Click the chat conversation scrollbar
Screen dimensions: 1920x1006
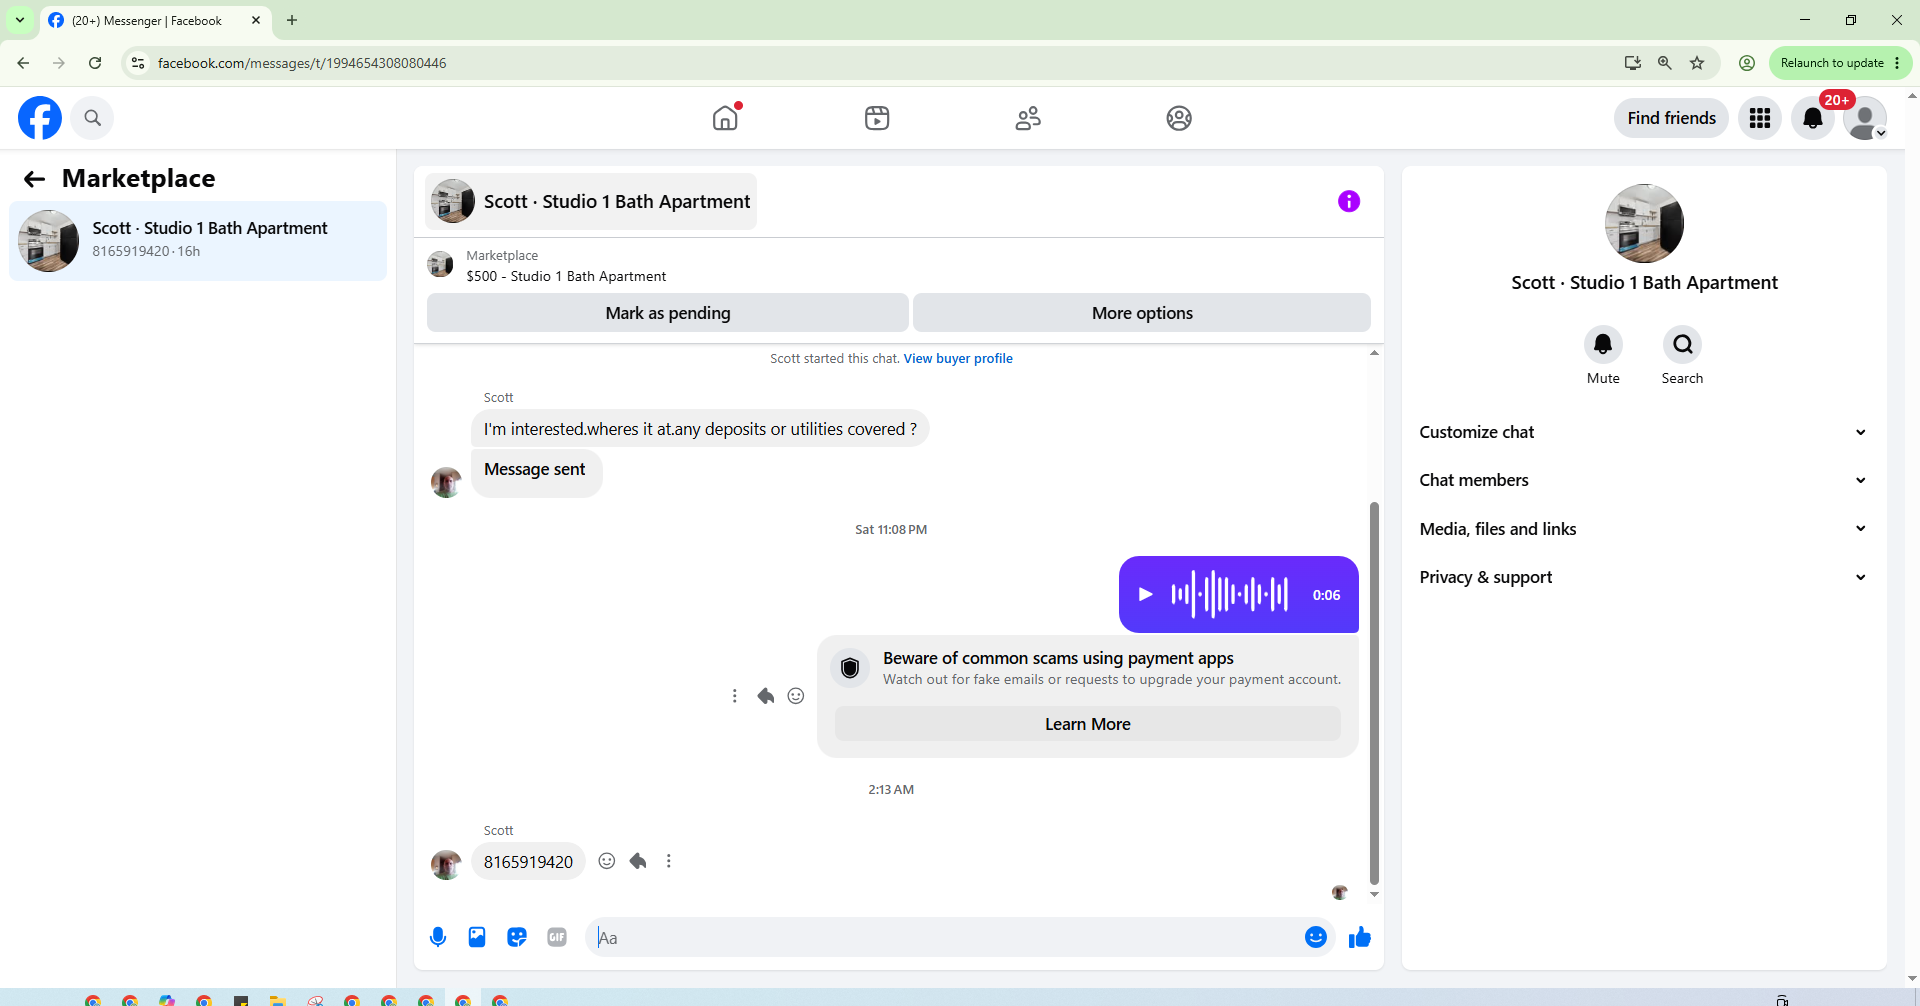click(1374, 694)
